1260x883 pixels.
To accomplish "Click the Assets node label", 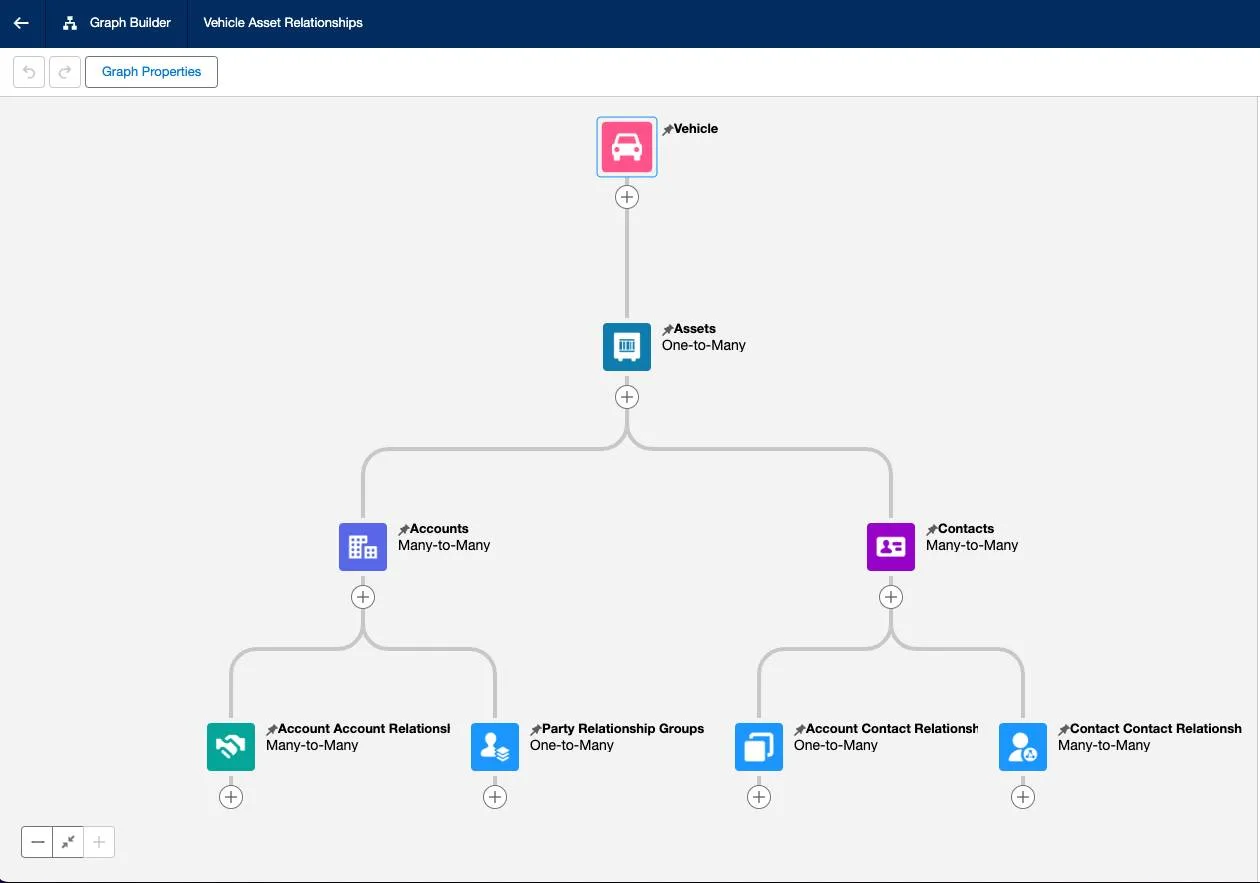I will (x=695, y=328).
